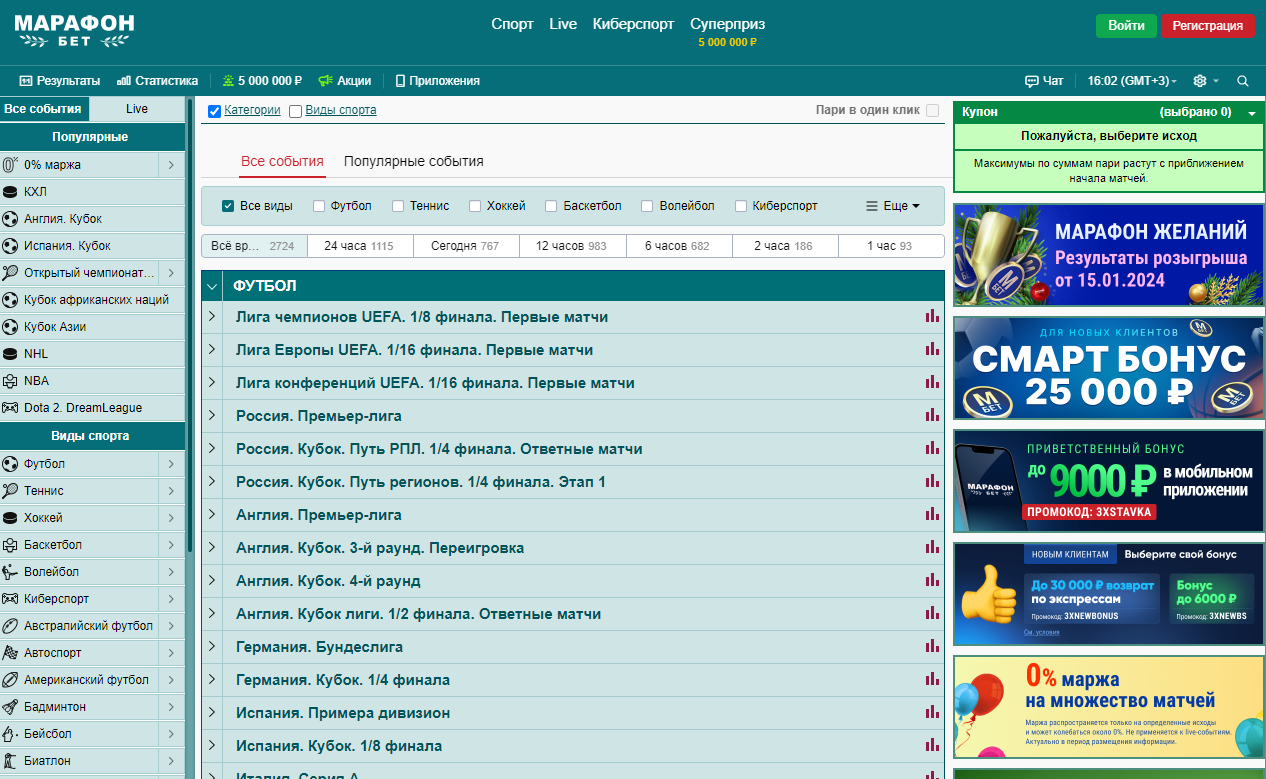The width and height of the screenshot is (1266, 779).
Task: Click the 5 000 000 ₽ toolbar item
Action: coord(262,81)
